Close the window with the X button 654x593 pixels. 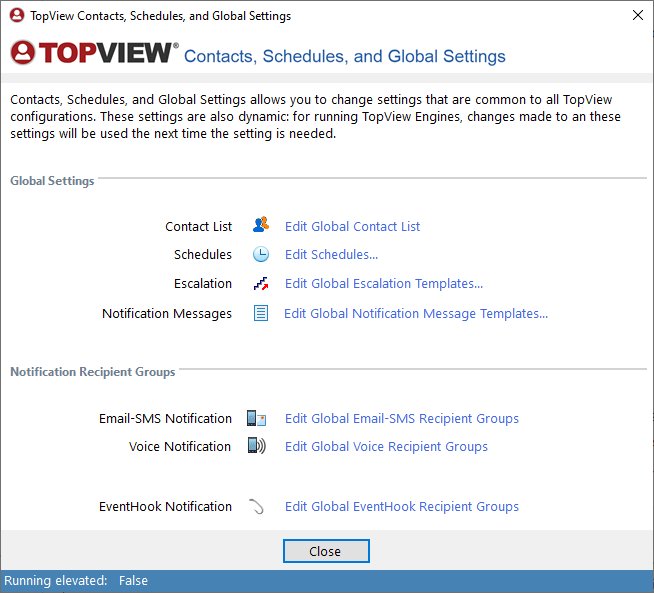point(637,15)
